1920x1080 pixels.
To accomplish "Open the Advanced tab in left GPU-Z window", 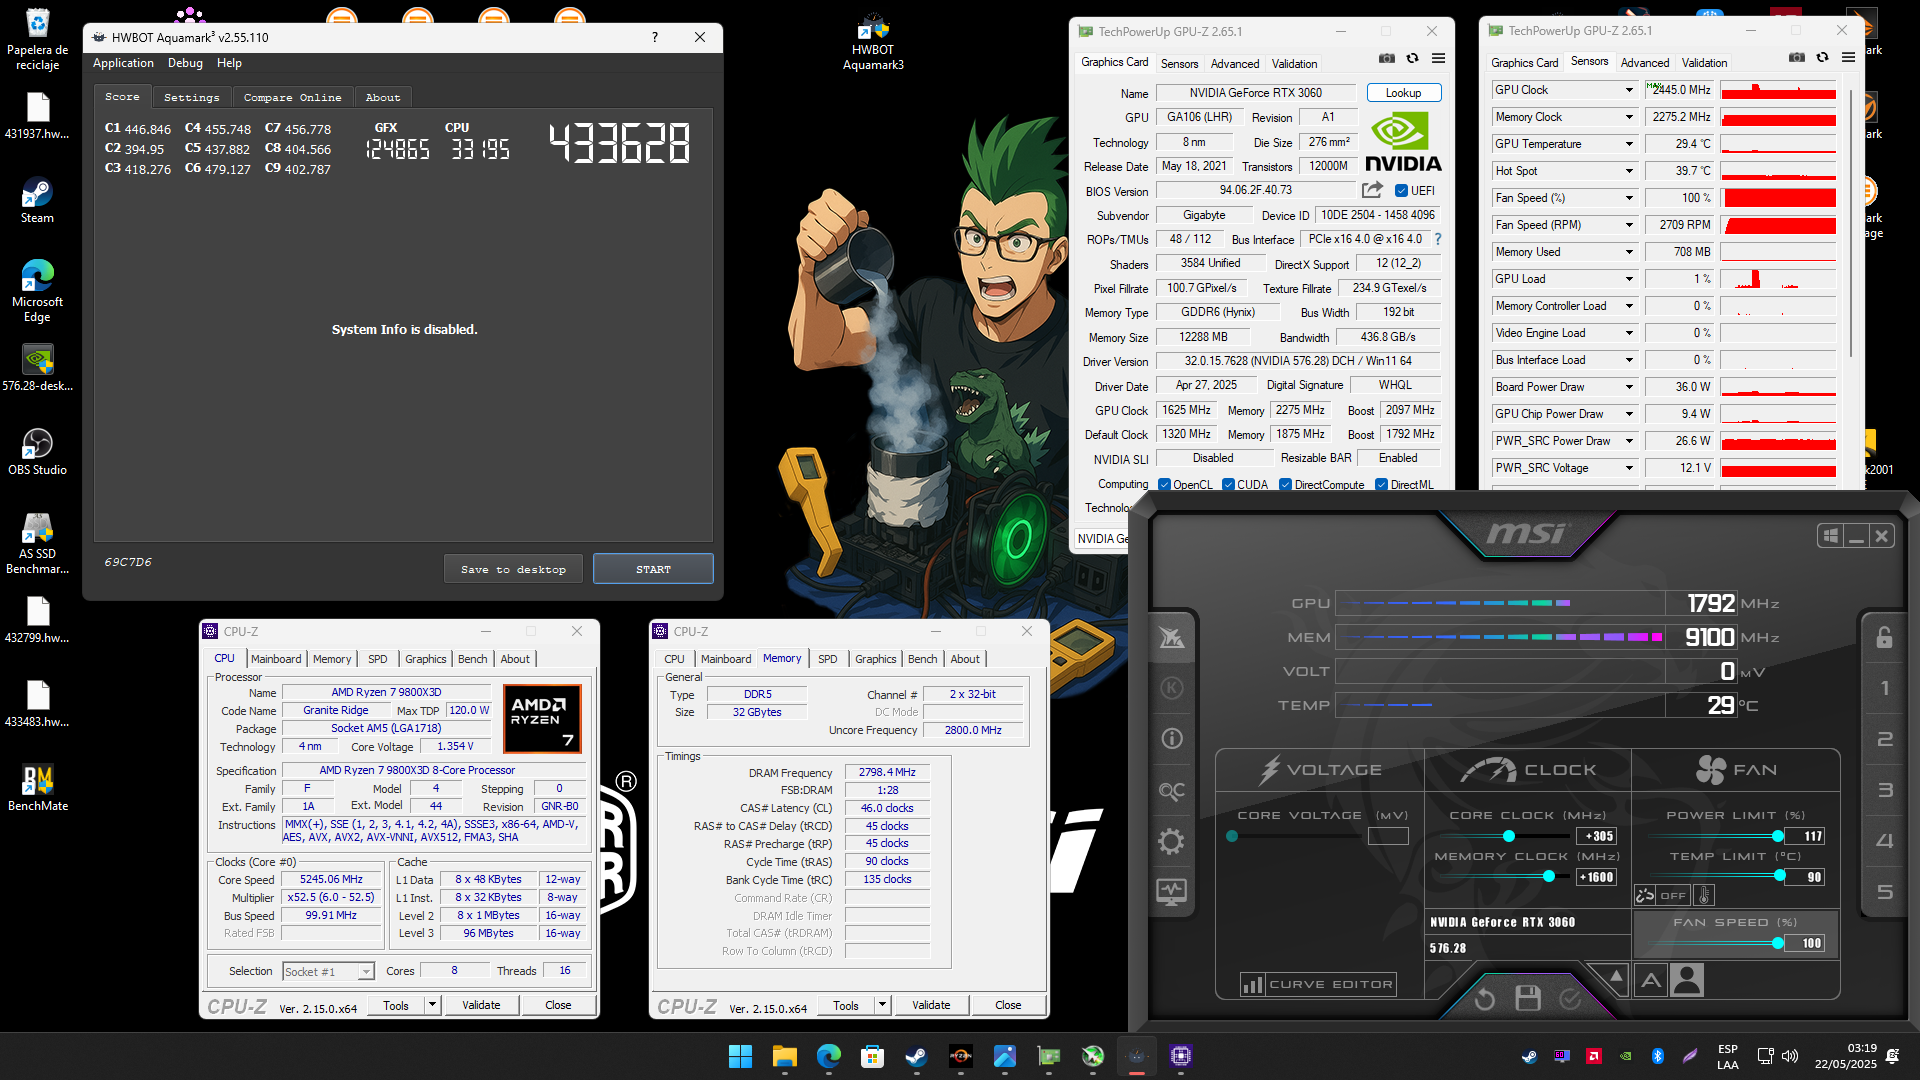I will [1235, 63].
